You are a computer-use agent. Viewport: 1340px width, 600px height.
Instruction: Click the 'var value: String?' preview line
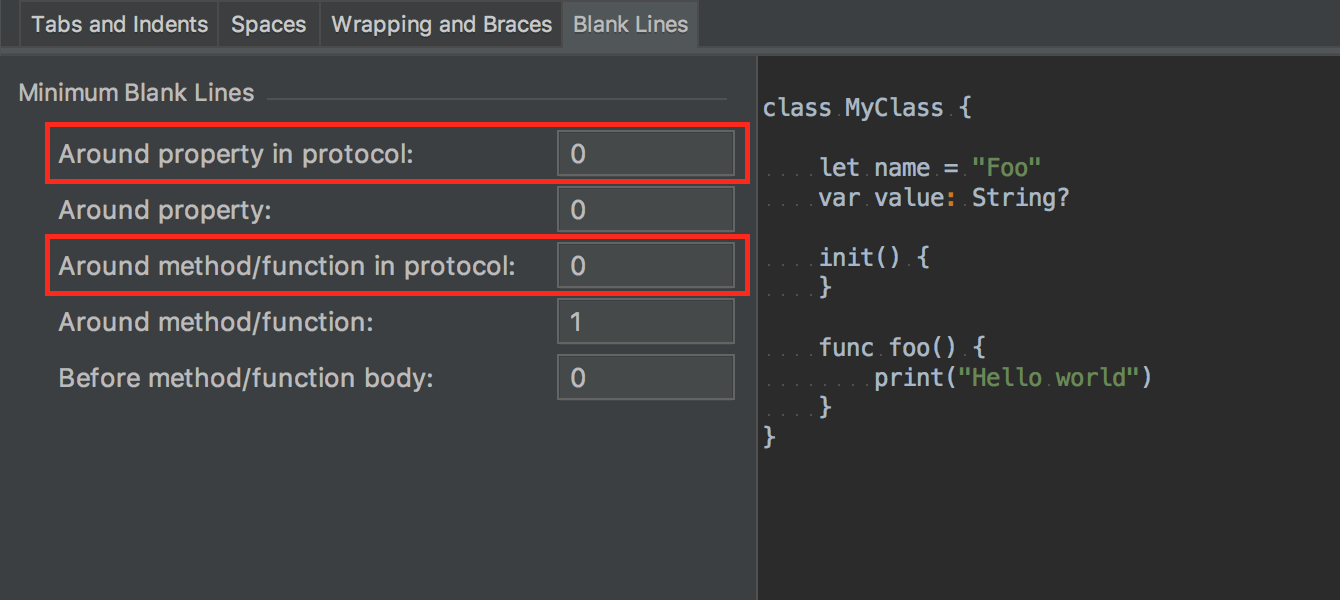[x=944, y=198]
